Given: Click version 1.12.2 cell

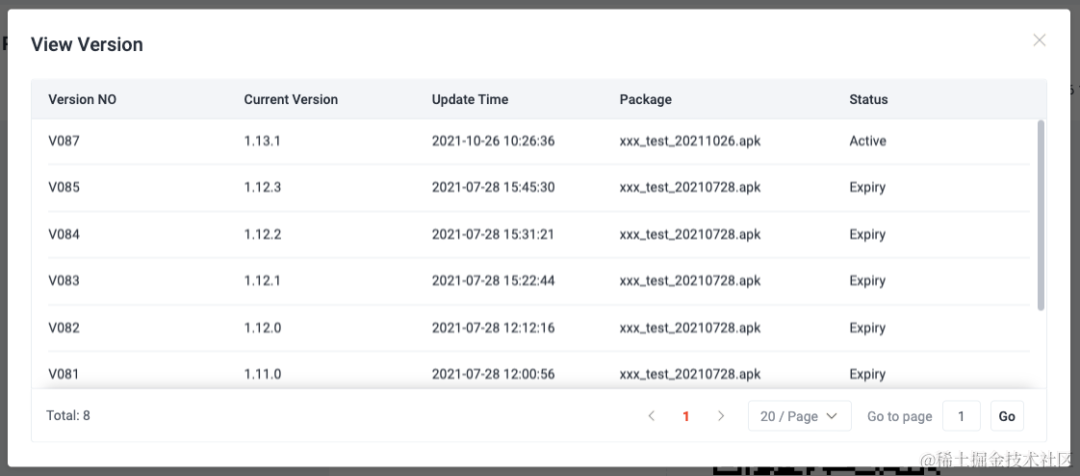Looking at the screenshot, I should [263, 234].
